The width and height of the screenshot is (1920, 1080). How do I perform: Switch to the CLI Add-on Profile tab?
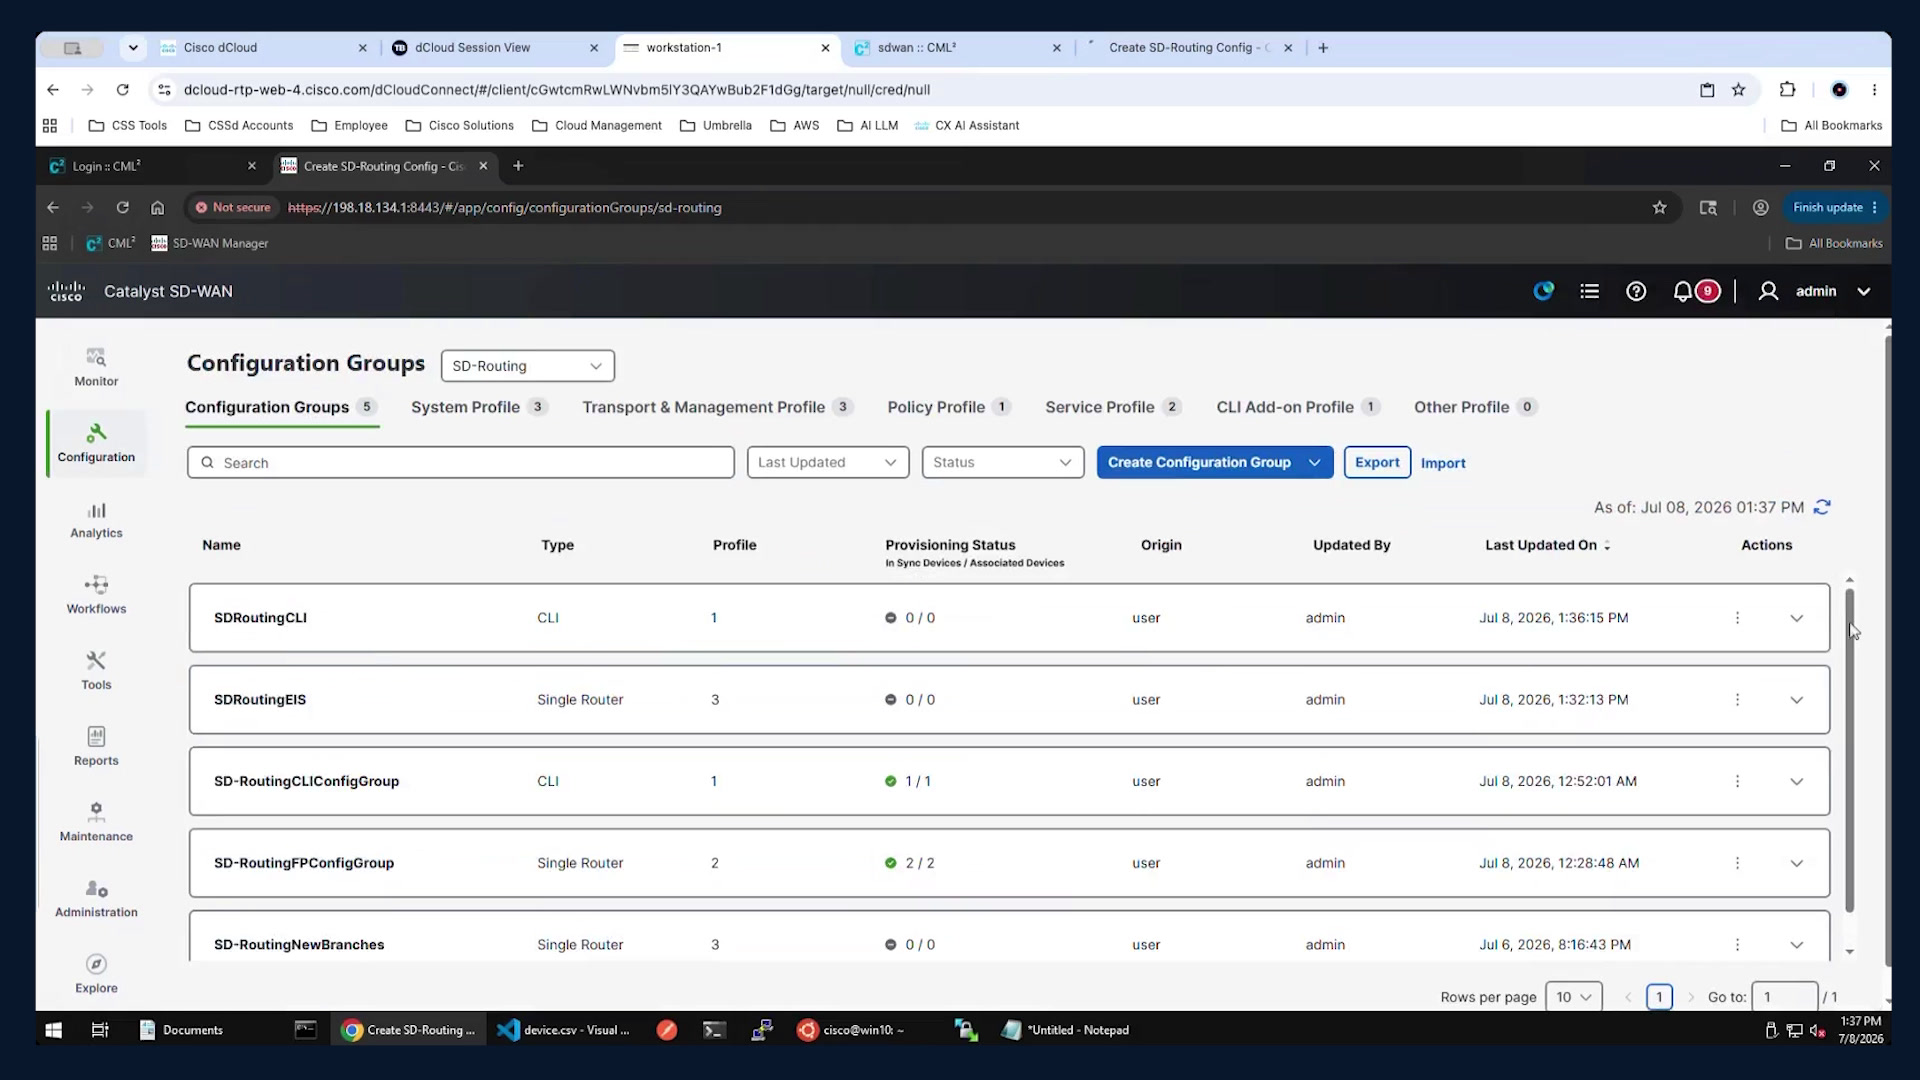(1298, 407)
